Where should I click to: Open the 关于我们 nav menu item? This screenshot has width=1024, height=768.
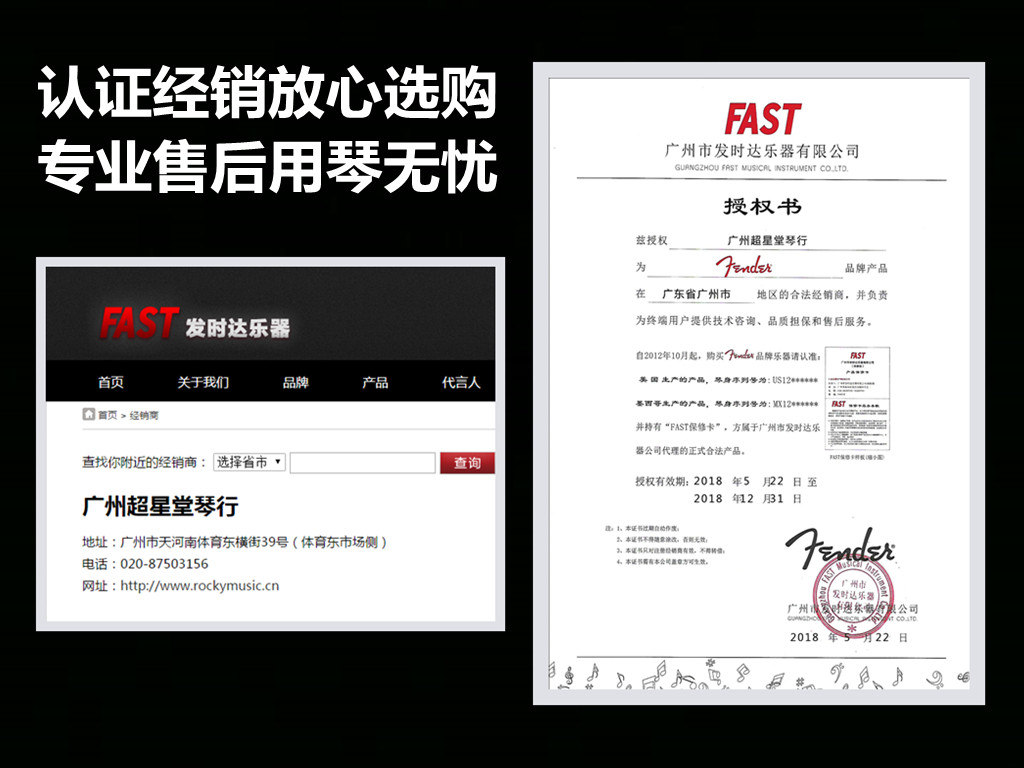point(203,382)
